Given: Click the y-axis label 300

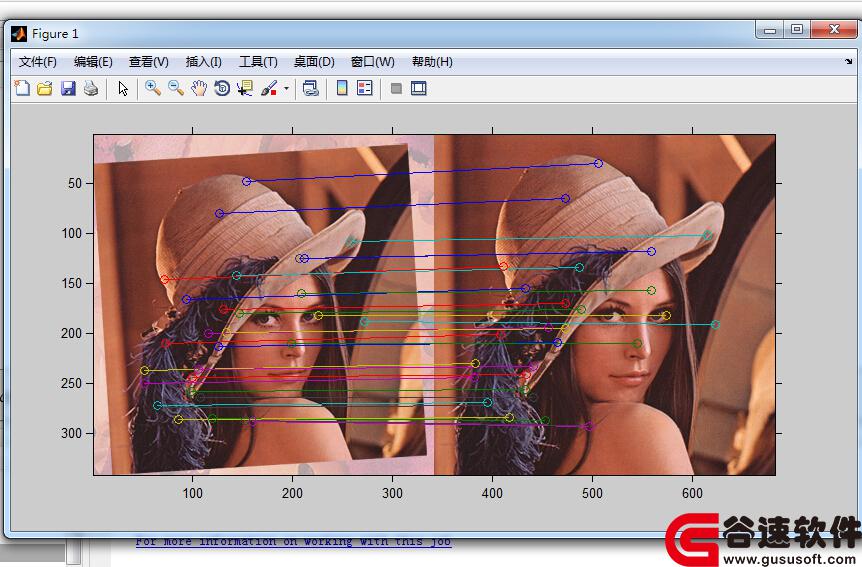Looking at the screenshot, I should (71, 433).
